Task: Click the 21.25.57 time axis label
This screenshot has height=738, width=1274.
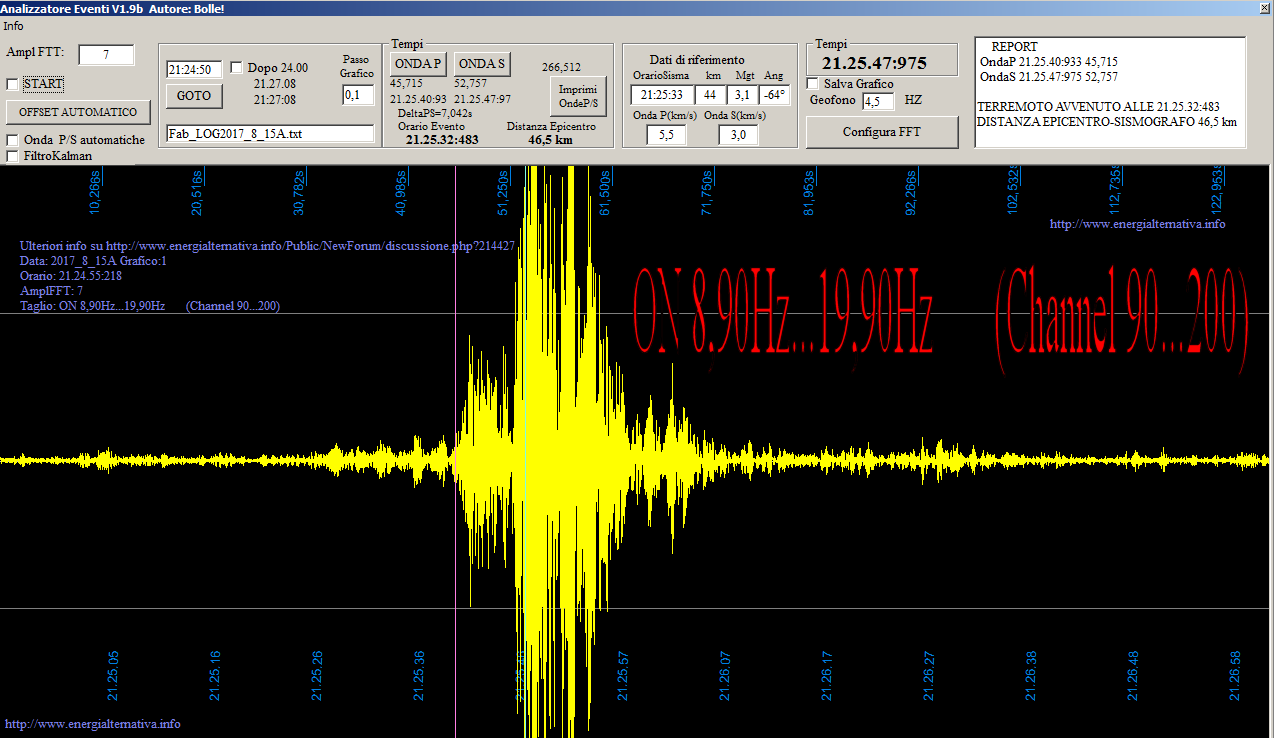Action: [623, 677]
